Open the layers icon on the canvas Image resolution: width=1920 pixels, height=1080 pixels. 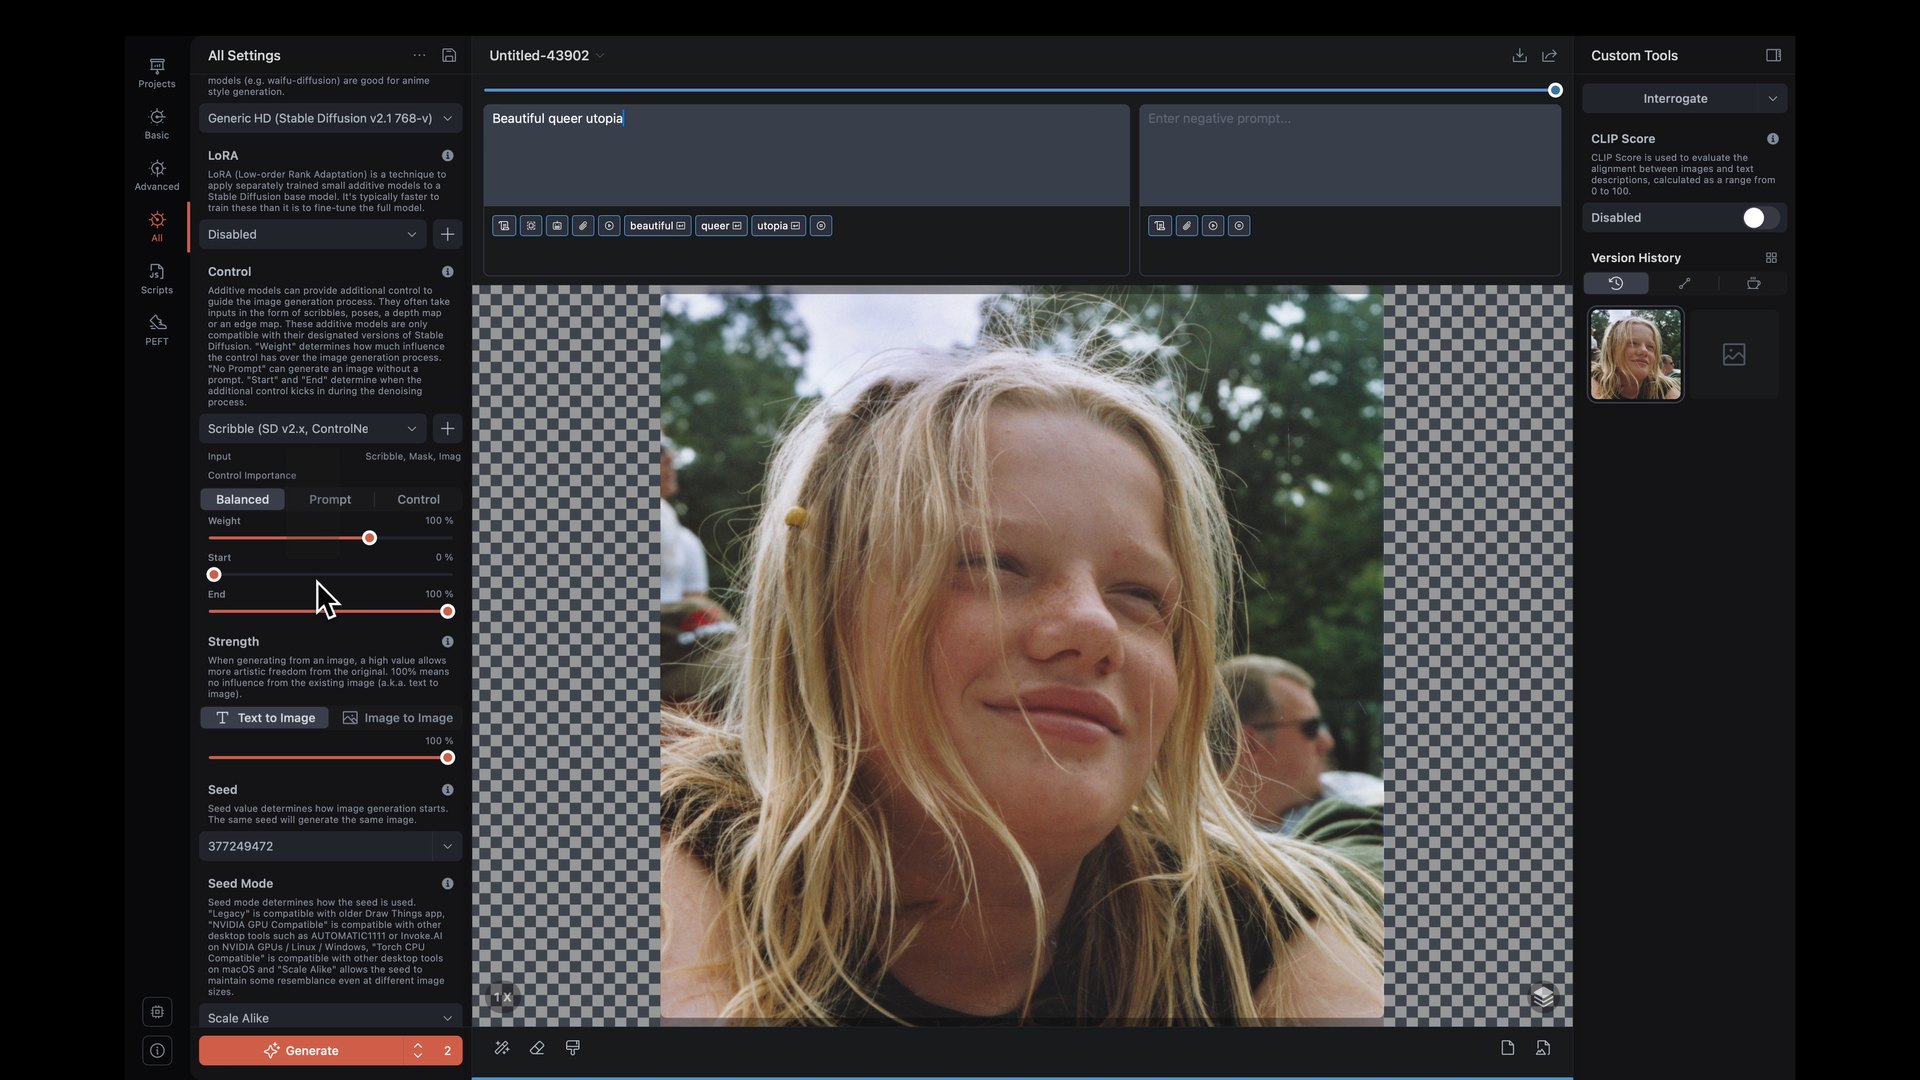tap(1543, 997)
